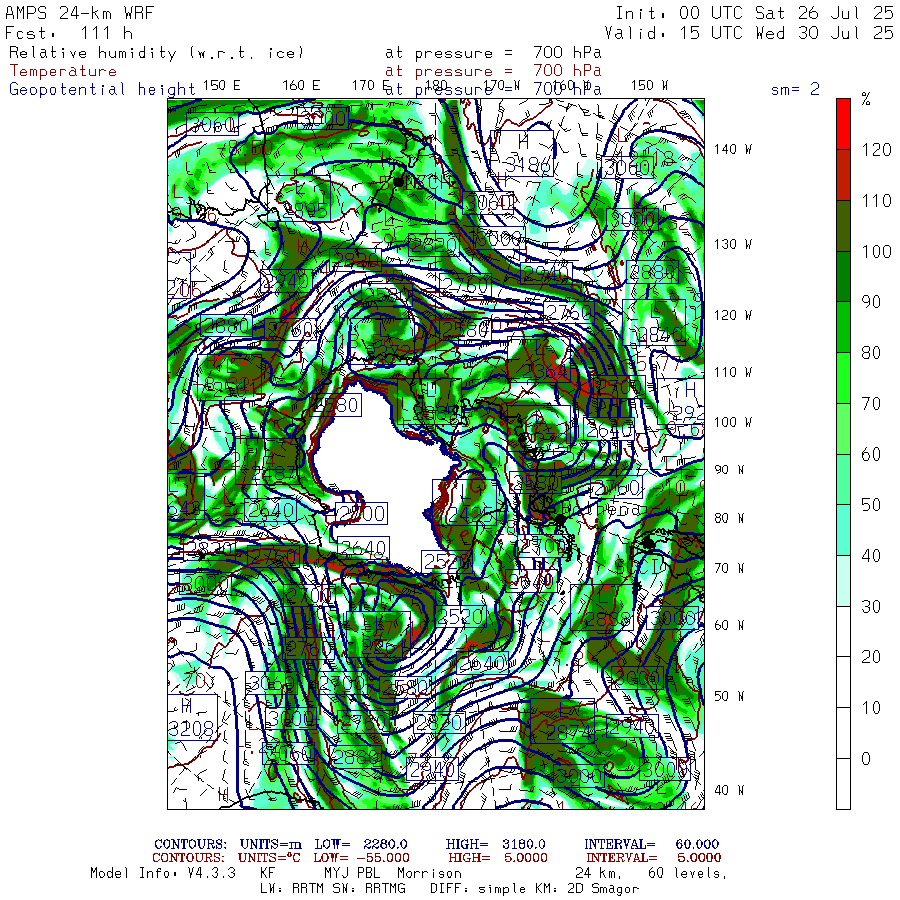The height and width of the screenshot is (900, 900).
Task: Click the red 120% colorbar segment at top
Action: 843,124
